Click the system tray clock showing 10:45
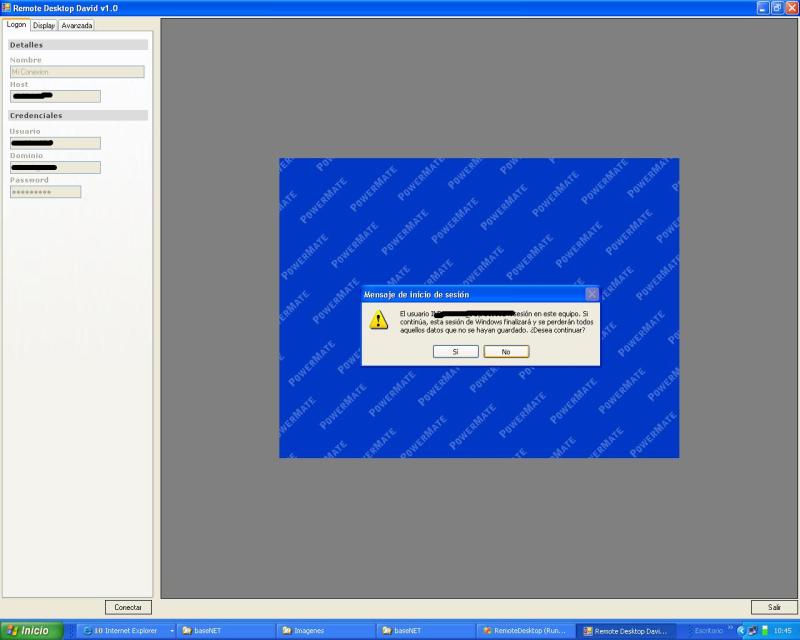800x640 pixels. coord(783,631)
